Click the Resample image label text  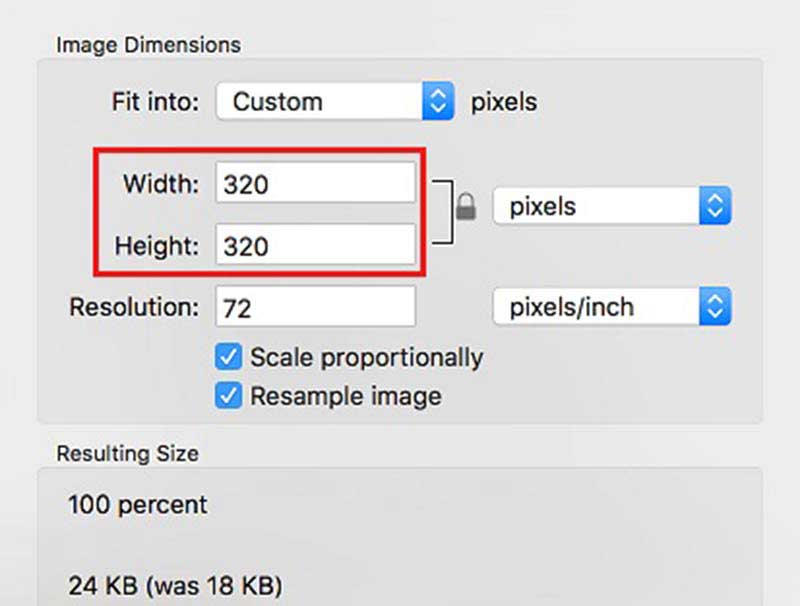tap(345, 396)
